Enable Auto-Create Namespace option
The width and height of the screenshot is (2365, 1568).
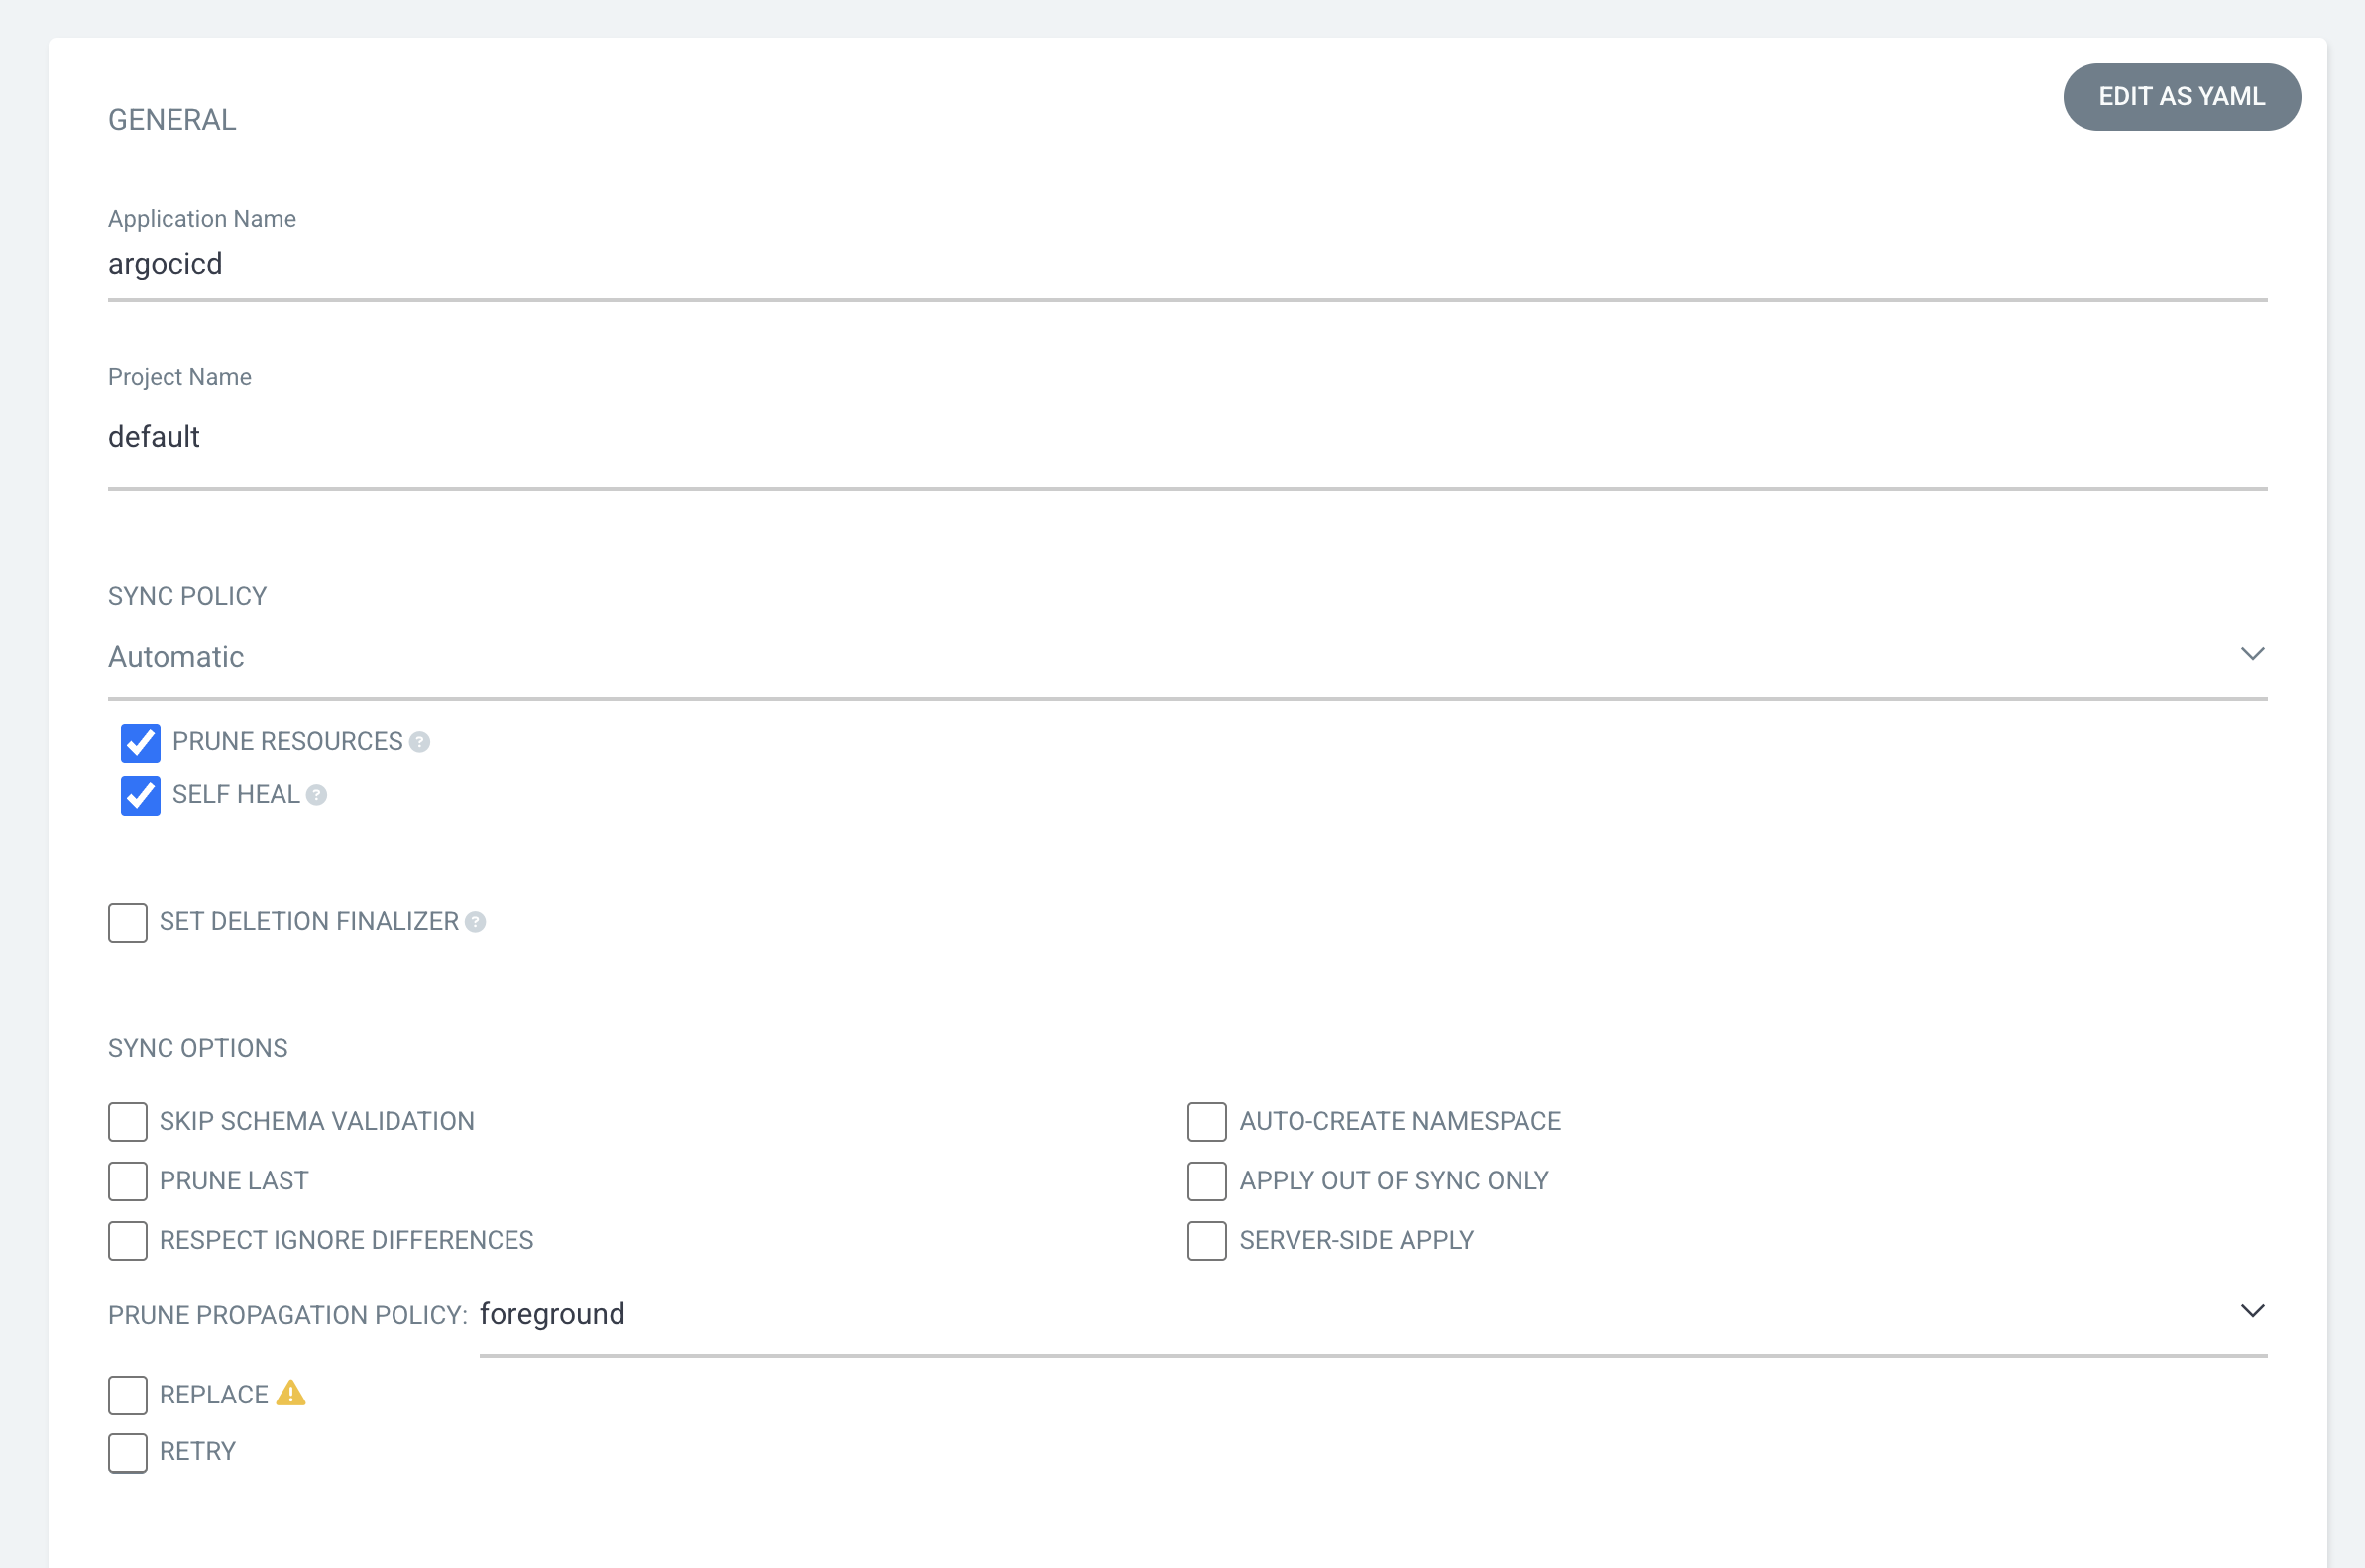[1207, 1122]
